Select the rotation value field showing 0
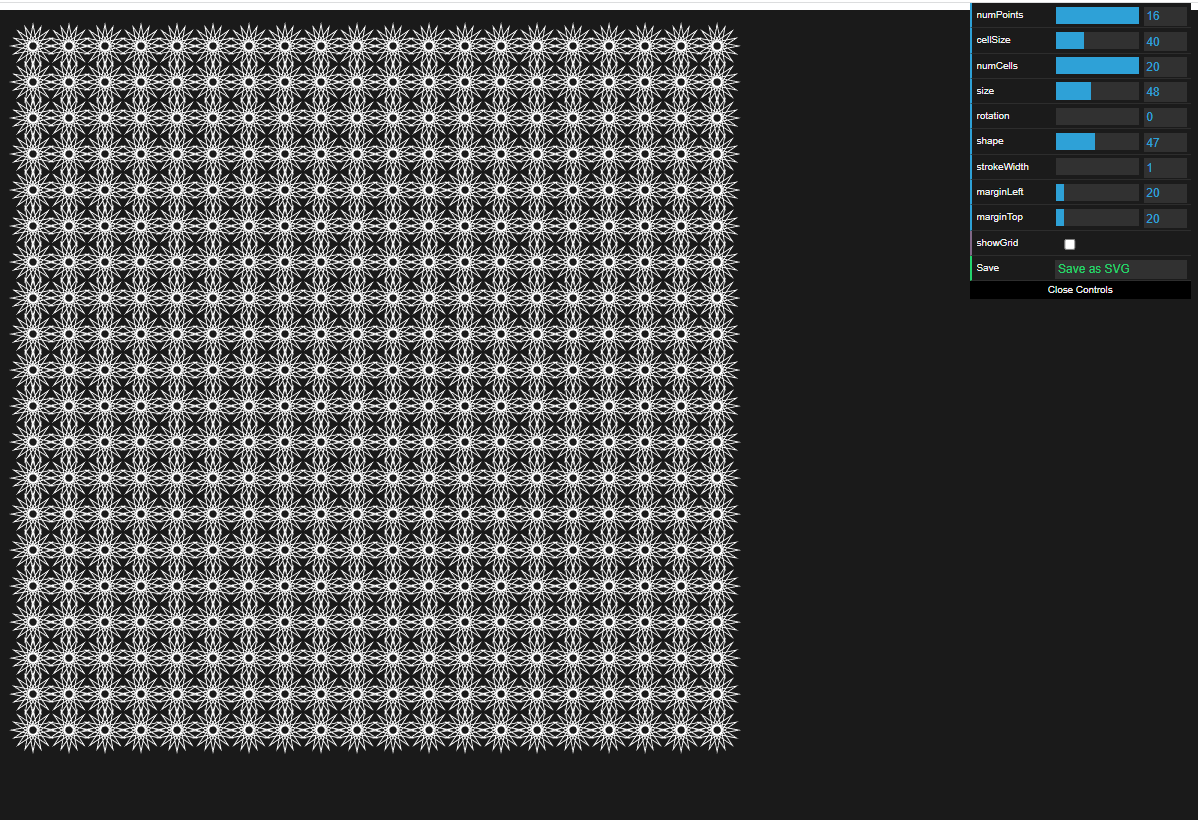The height and width of the screenshot is (820, 1198). pyautogui.click(x=1164, y=116)
